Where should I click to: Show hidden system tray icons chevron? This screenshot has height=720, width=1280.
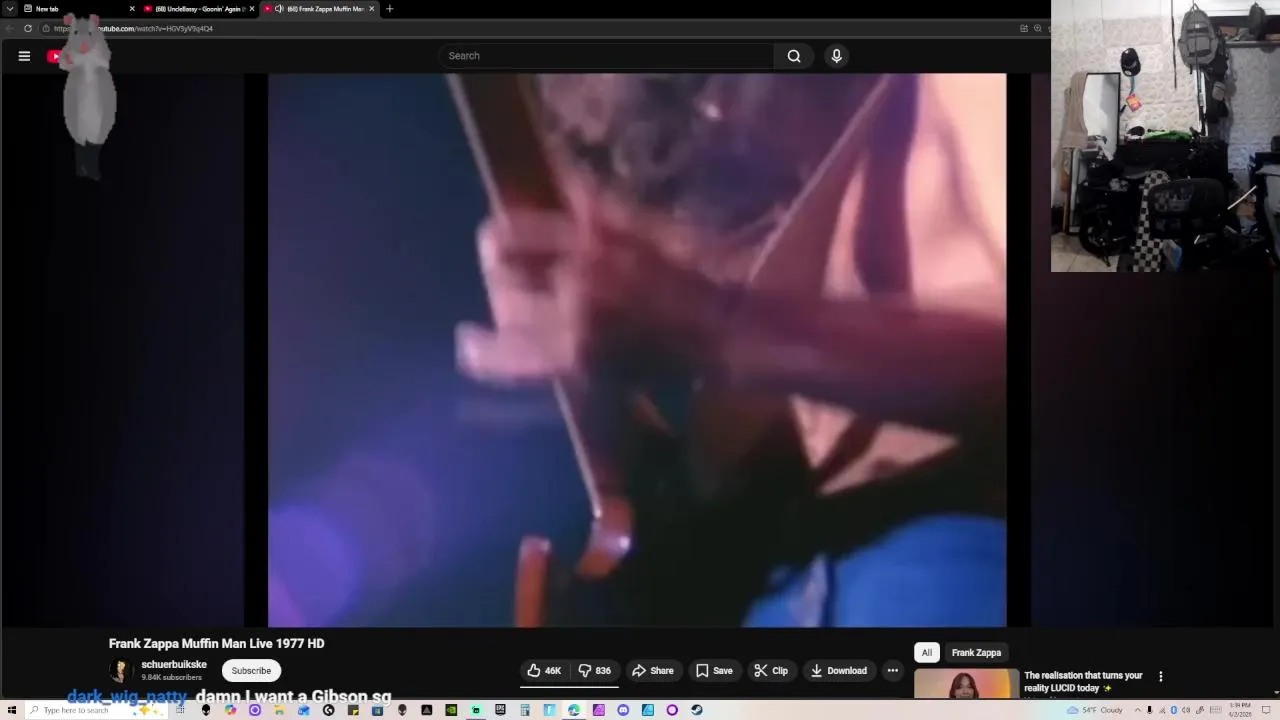[1138, 710]
